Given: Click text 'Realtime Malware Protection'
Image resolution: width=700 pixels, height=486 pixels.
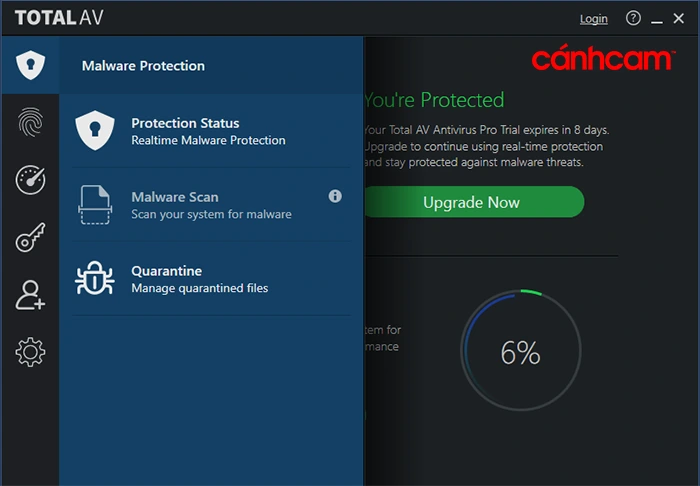Looking at the screenshot, I should coord(208,140).
